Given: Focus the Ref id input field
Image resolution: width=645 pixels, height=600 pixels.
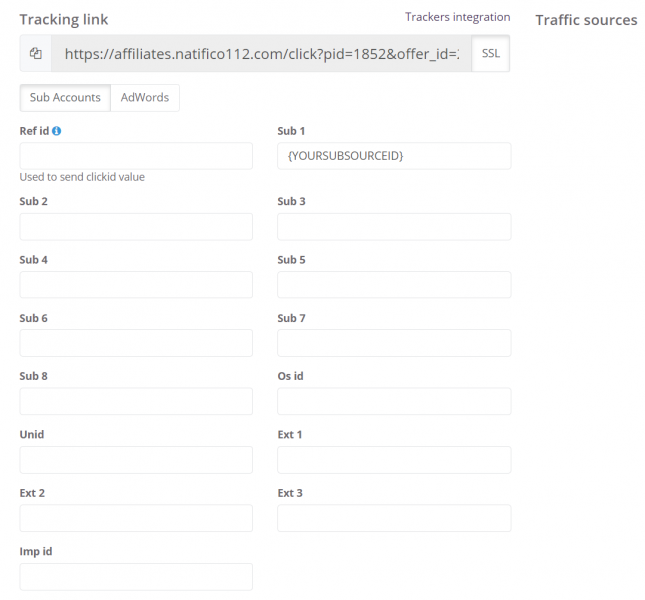Looking at the screenshot, I should (136, 156).
